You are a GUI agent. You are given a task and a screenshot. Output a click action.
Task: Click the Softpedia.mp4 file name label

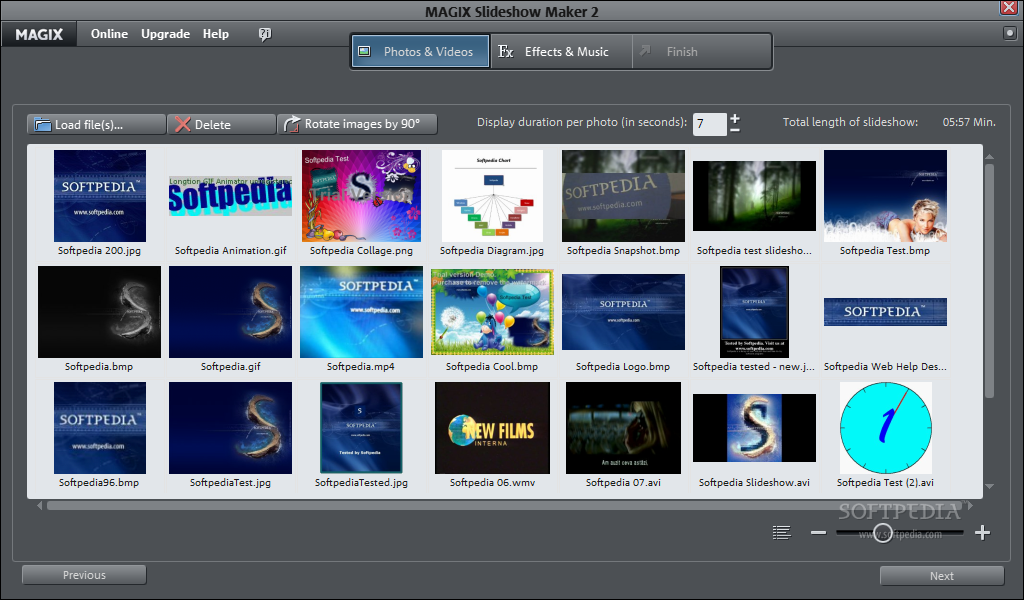pyautogui.click(x=360, y=367)
